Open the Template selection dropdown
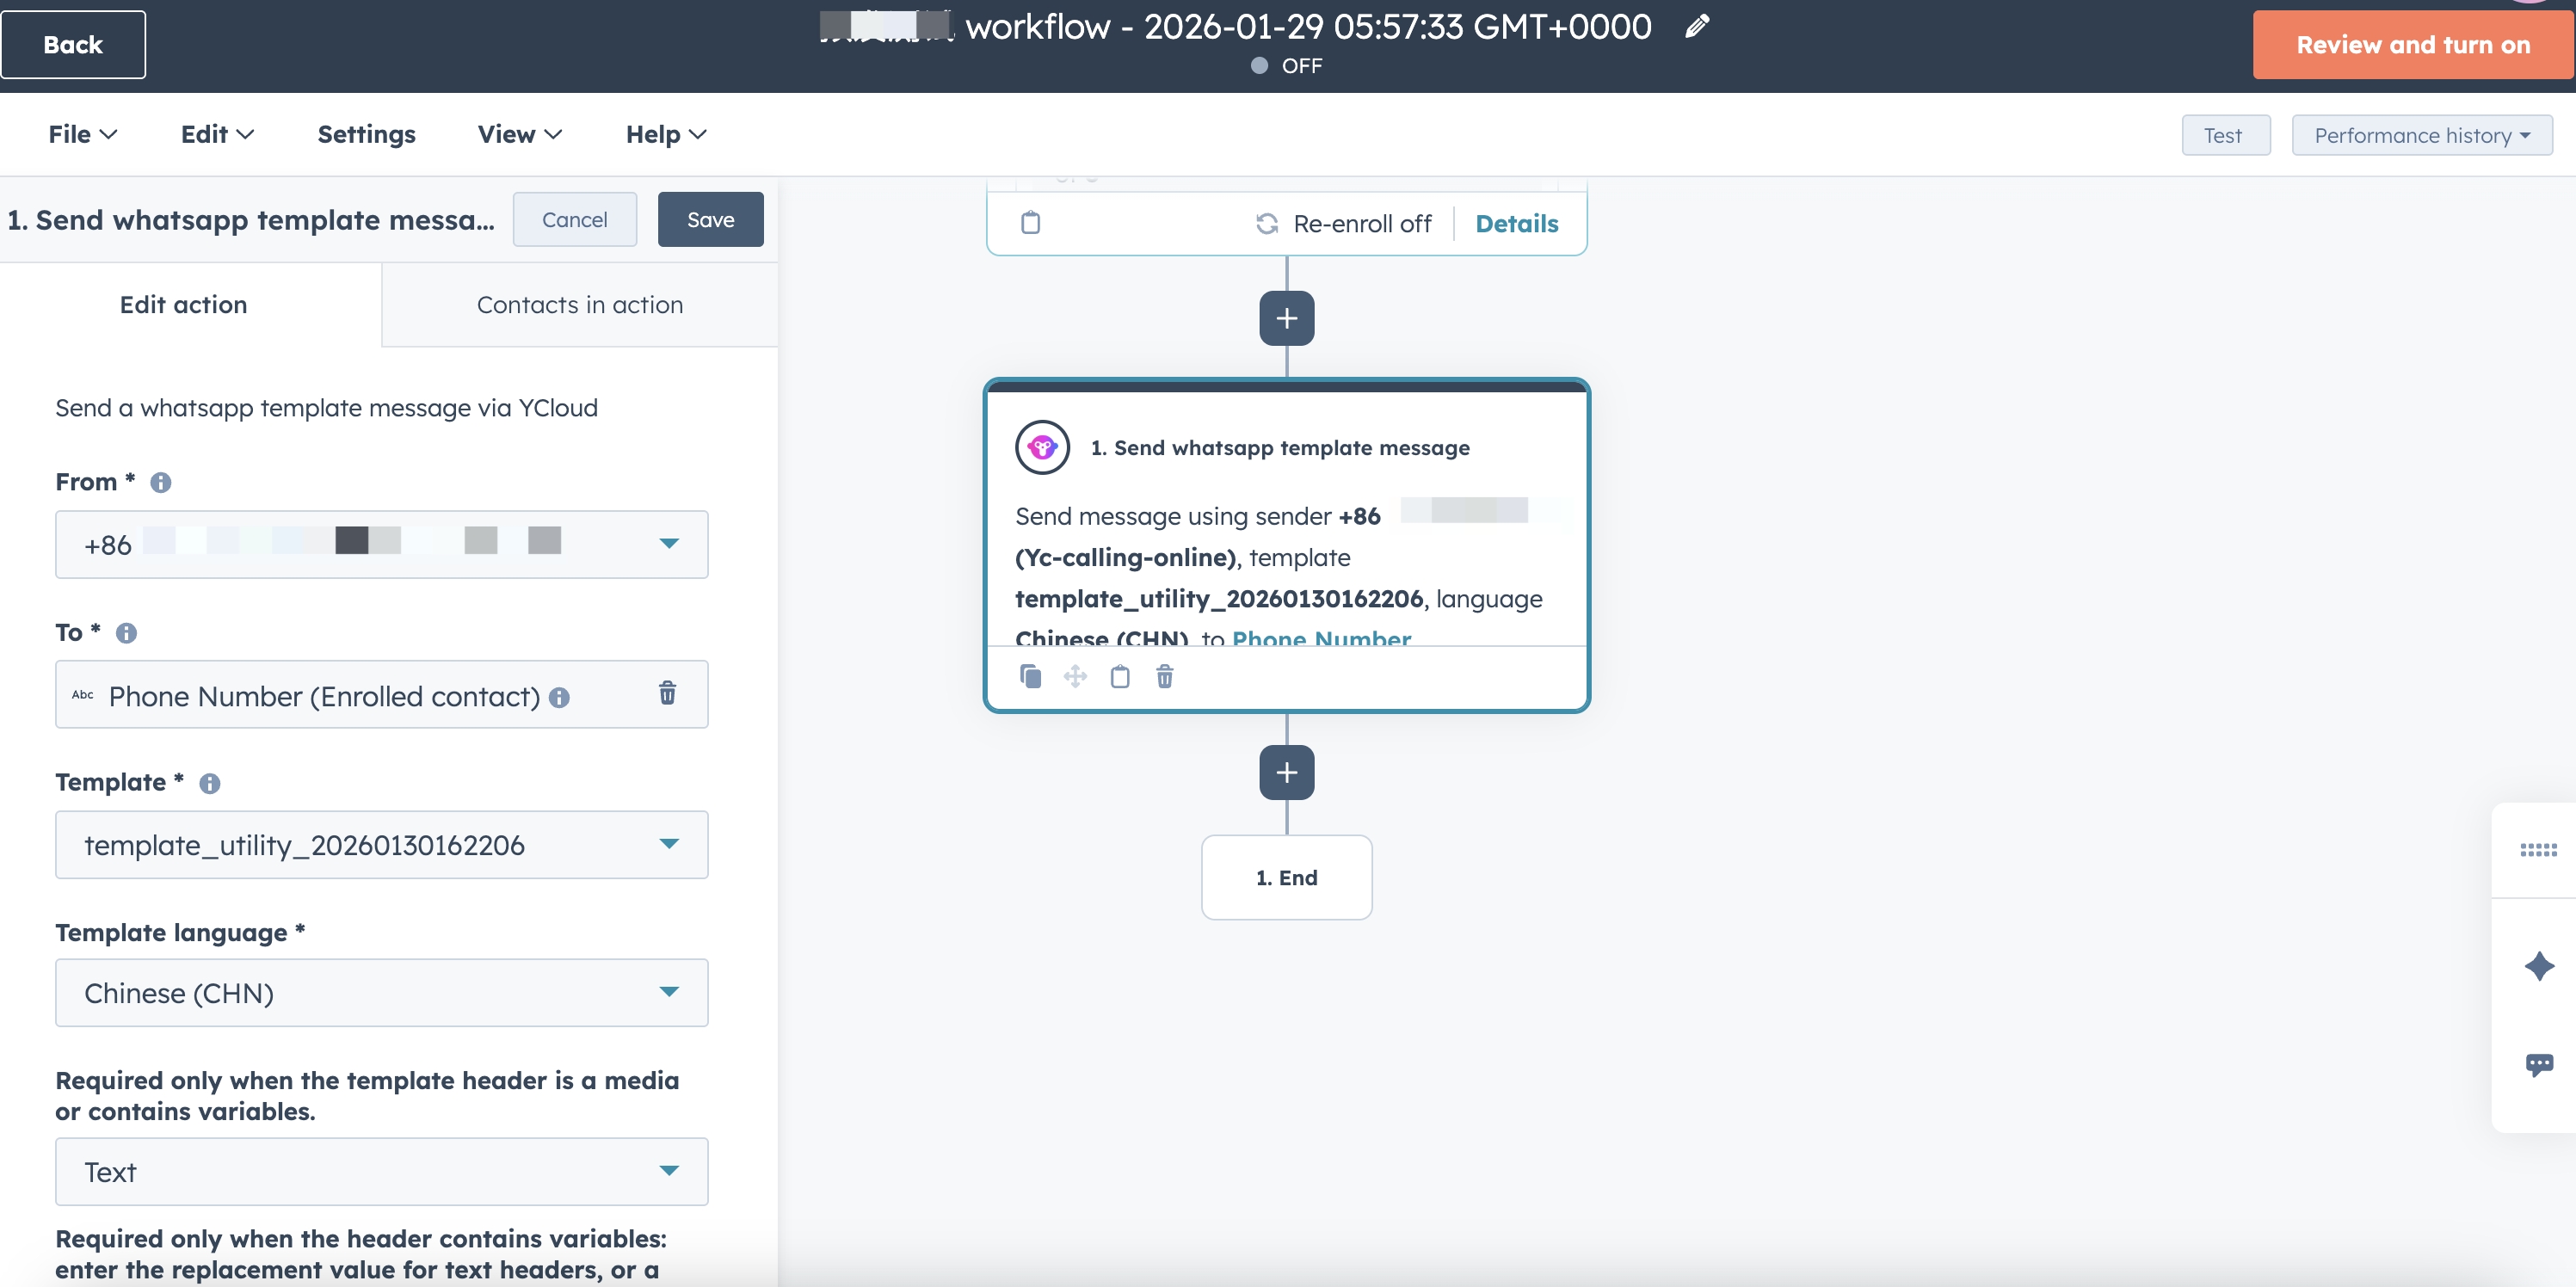Image resolution: width=2576 pixels, height=1287 pixels. click(x=381, y=844)
